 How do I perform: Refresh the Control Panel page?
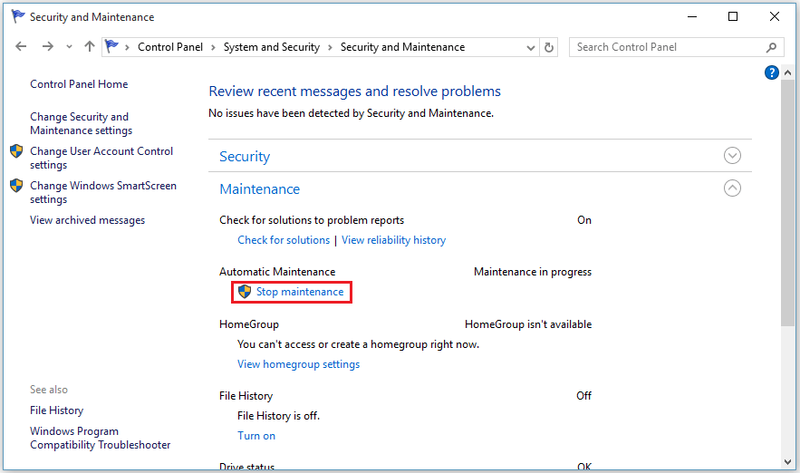pos(549,47)
